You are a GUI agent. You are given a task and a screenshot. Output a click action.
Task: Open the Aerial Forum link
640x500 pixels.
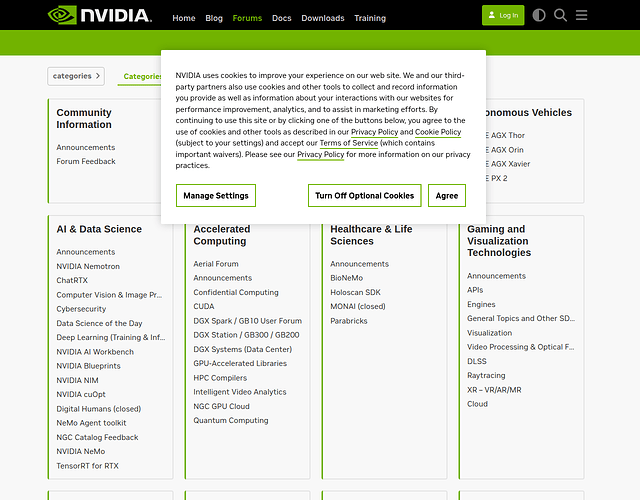216,264
